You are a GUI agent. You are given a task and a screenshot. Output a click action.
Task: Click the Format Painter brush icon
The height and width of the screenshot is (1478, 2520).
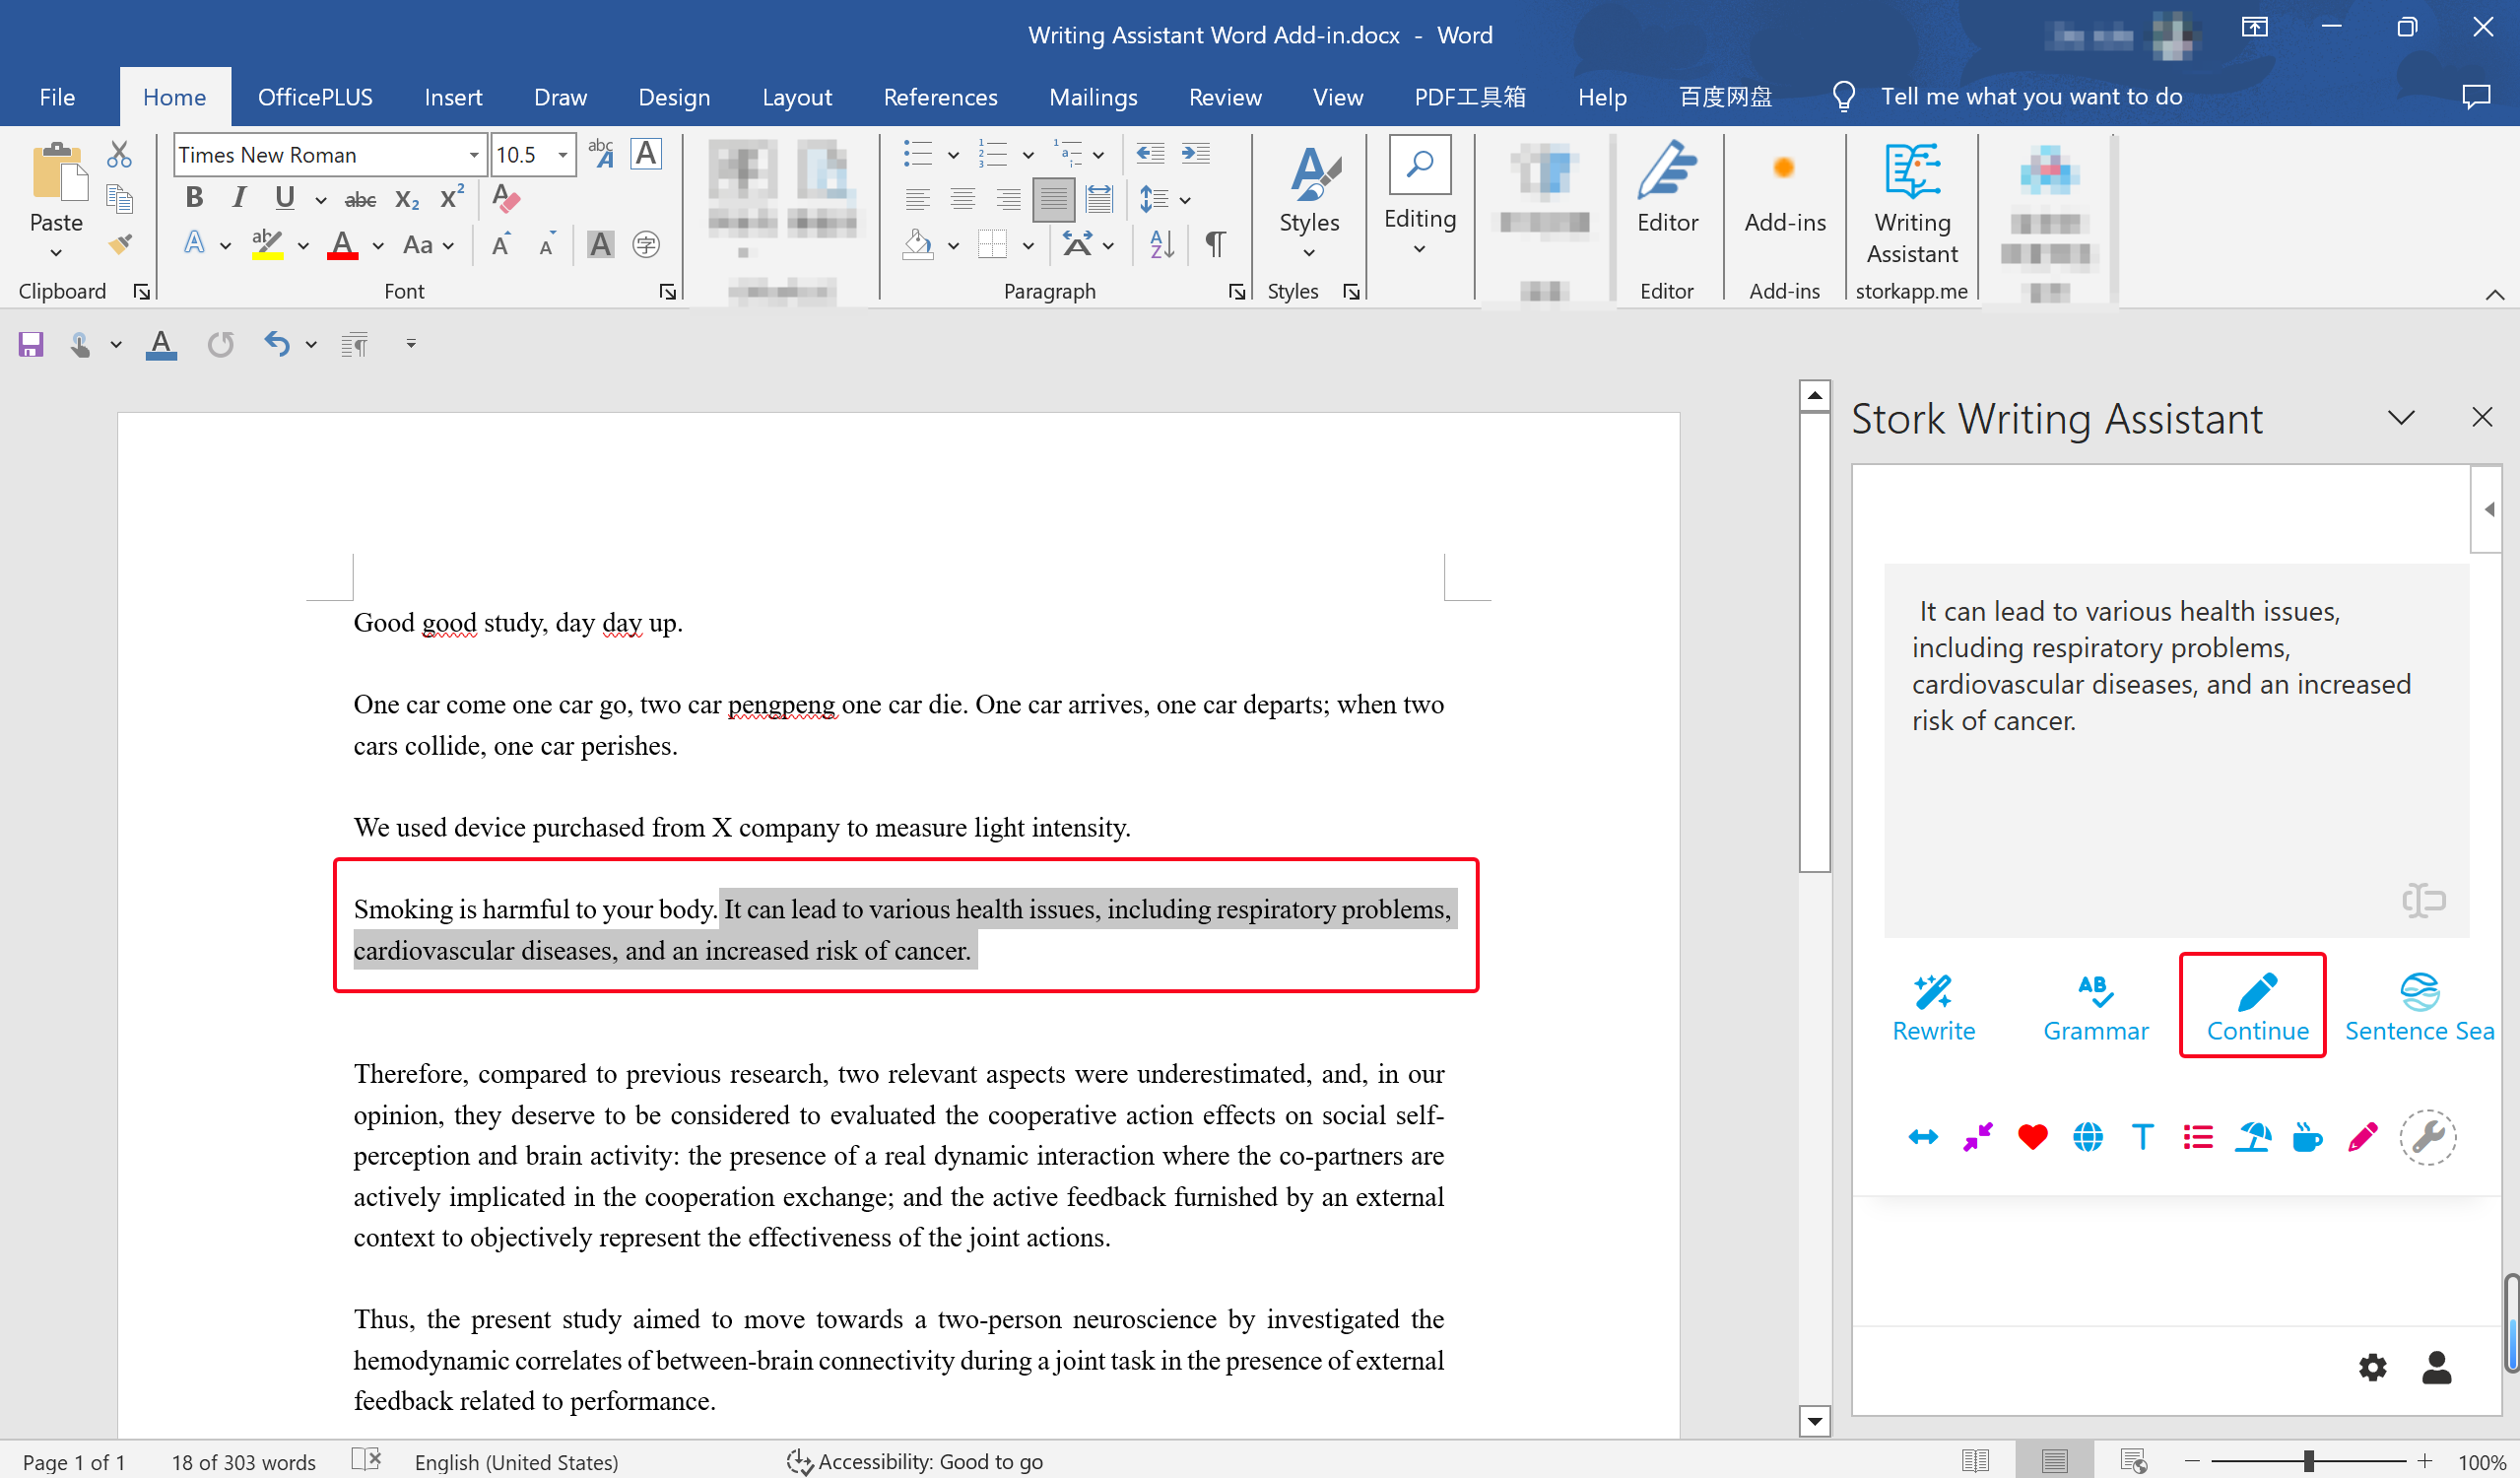click(x=120, y=244)
